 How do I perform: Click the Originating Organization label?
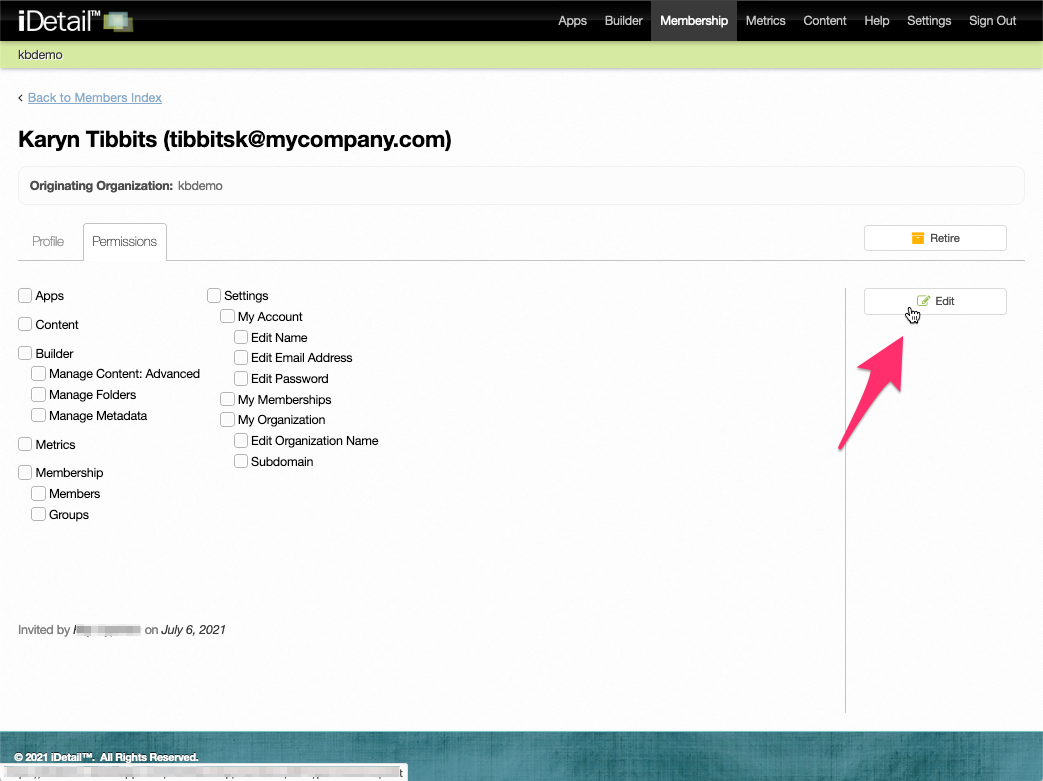[x=101, y=186]
